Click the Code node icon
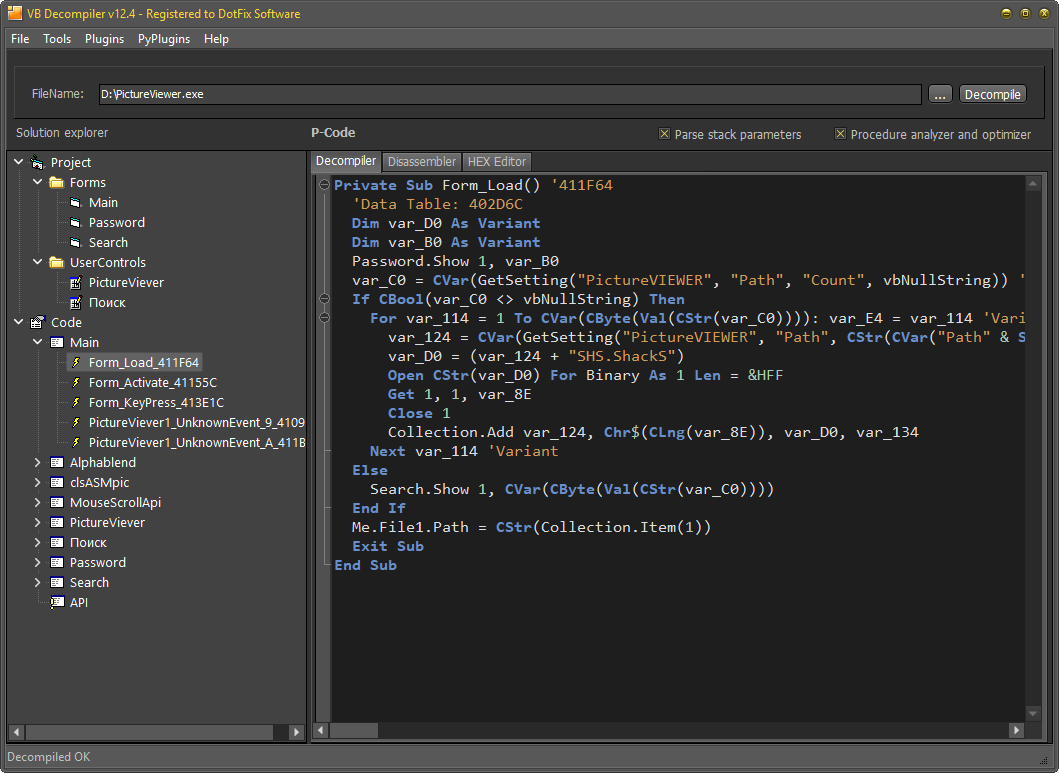 coord(37,323)
